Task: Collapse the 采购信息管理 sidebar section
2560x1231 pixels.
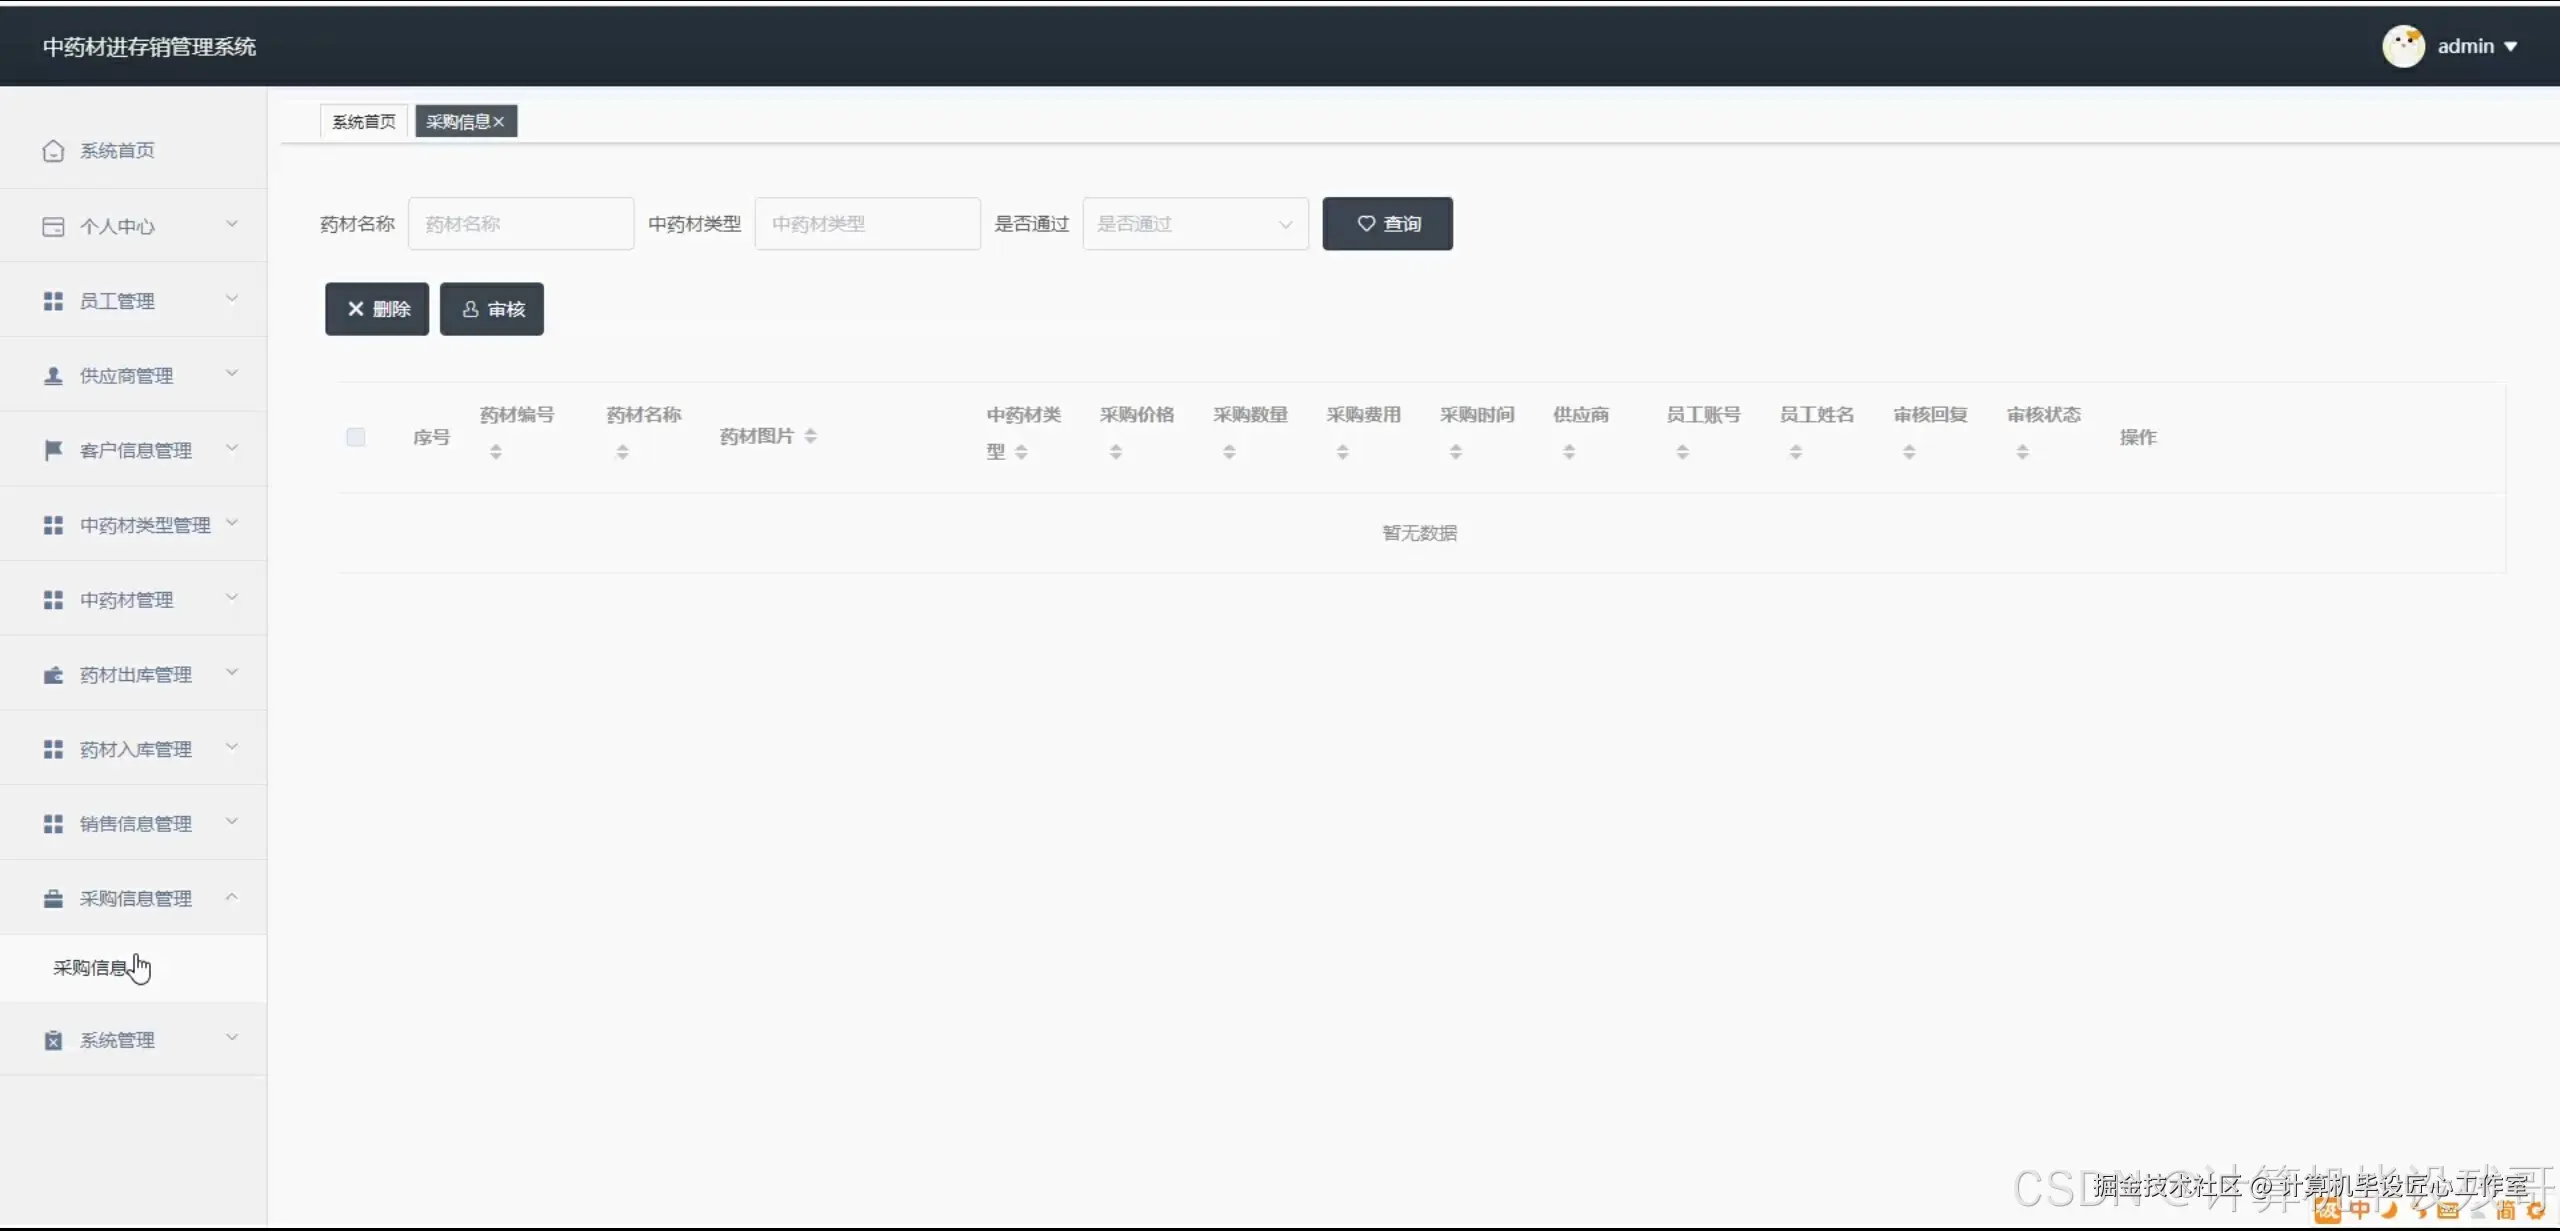Action: click(x=133, y=899)
